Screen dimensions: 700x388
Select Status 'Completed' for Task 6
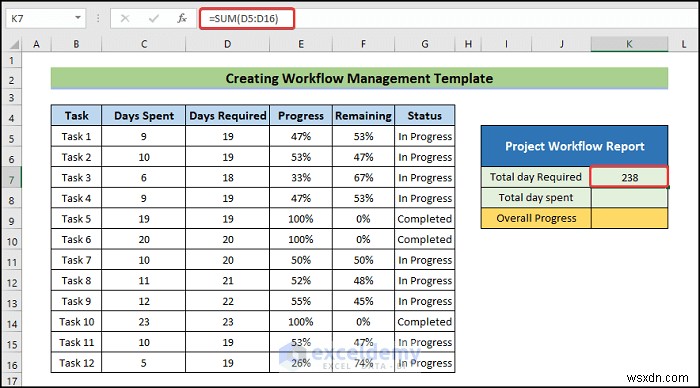(x=425, y=239)
